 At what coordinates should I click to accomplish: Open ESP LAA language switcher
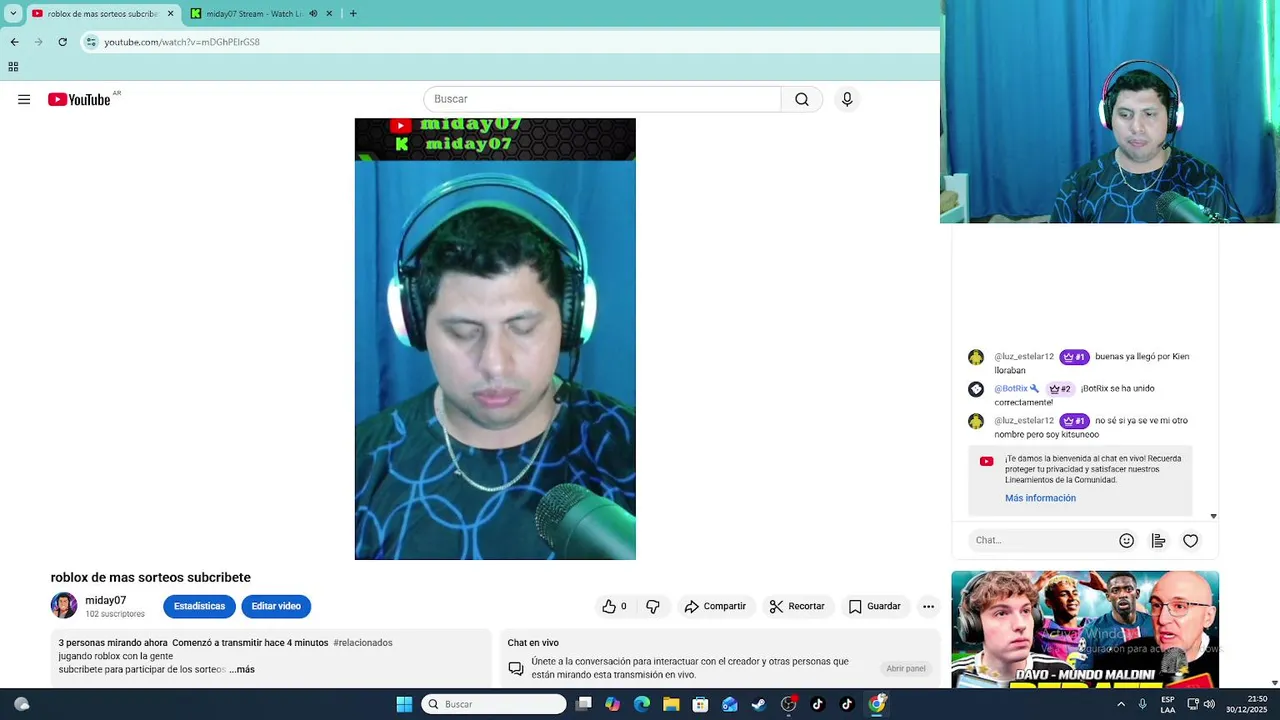coord(1168,704)
